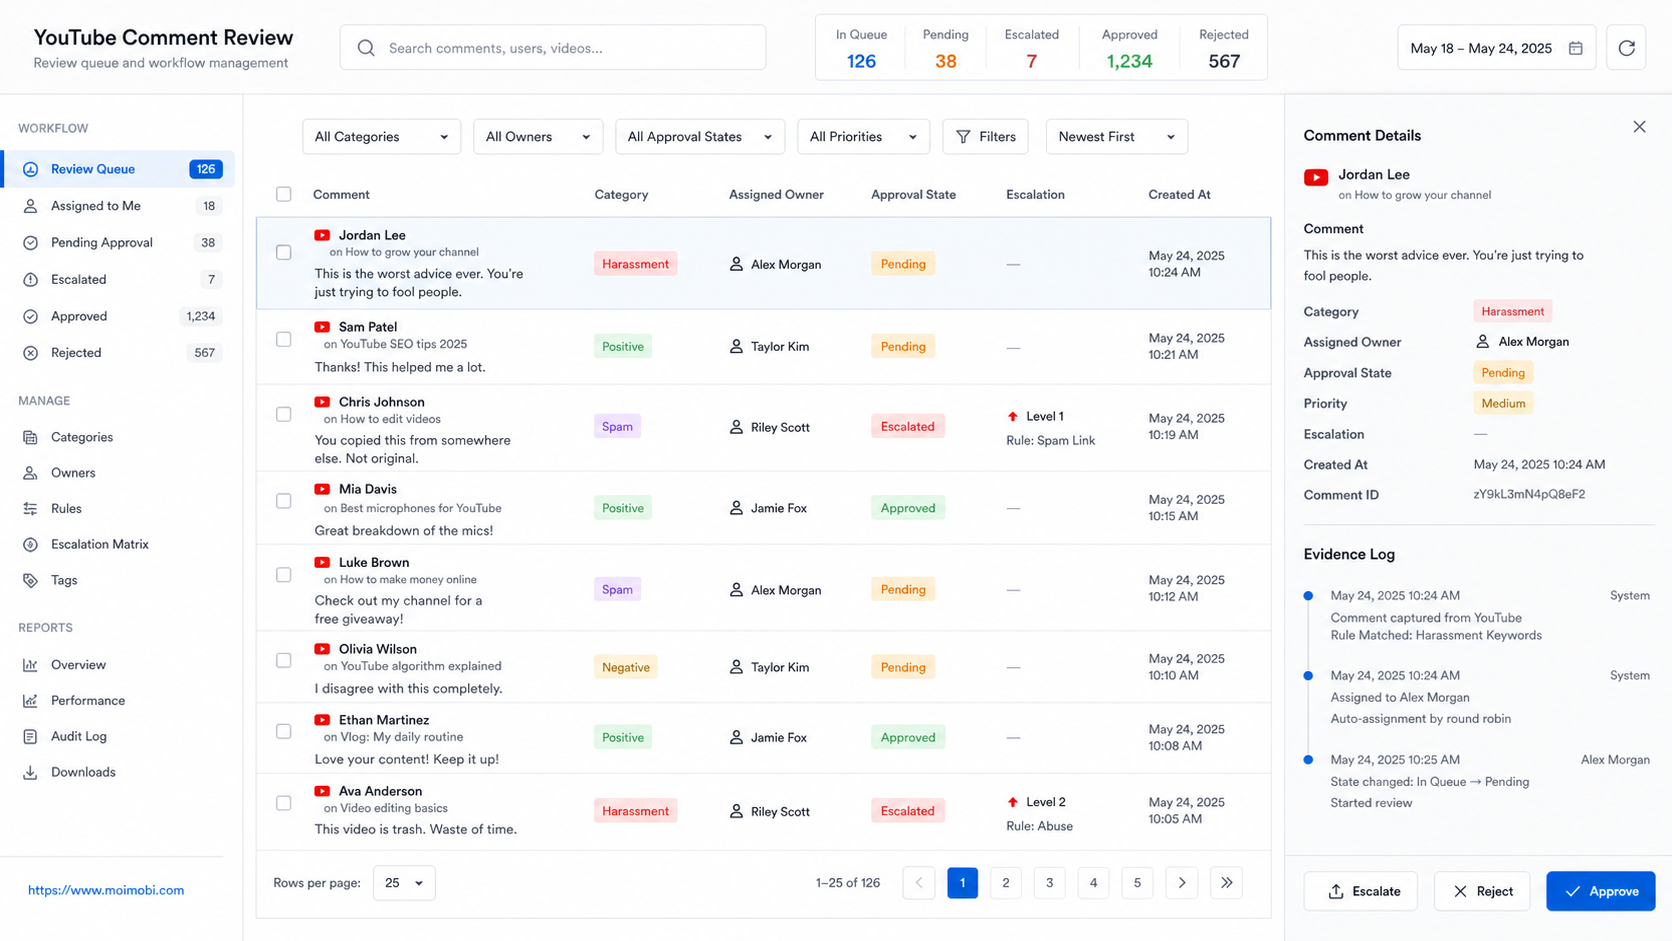Click the Escalated stat count 7
Screen dimensions: 1672x941
pos(1031,61)
